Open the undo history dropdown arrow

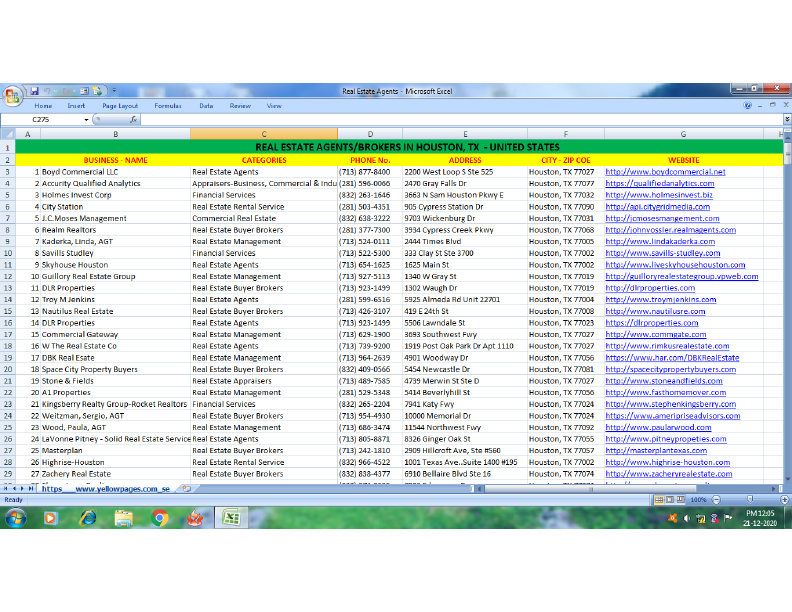point(55,91)
